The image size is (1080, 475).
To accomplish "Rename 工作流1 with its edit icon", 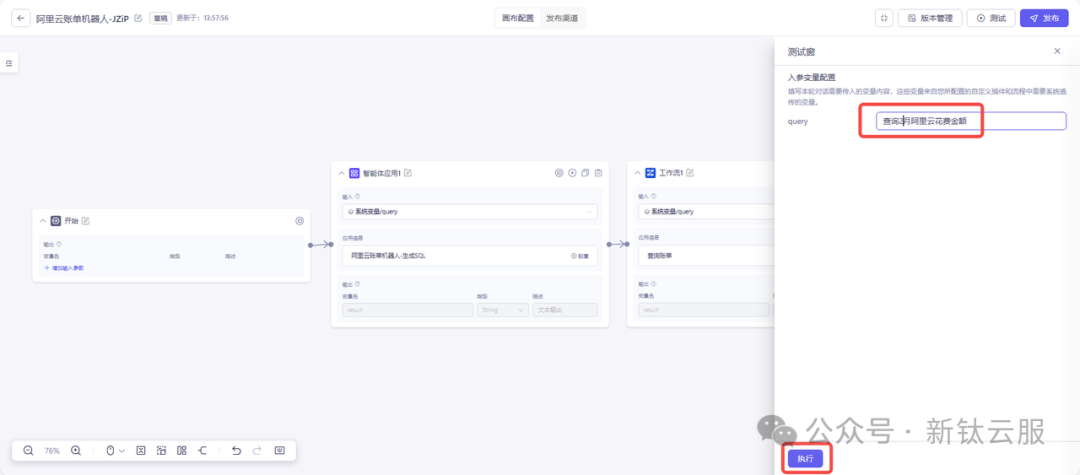I will coord(689,173).
